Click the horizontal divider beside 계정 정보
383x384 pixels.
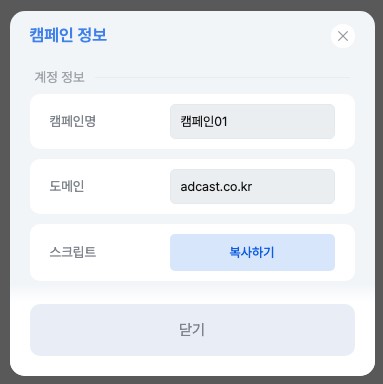click(x=223, y=77)
